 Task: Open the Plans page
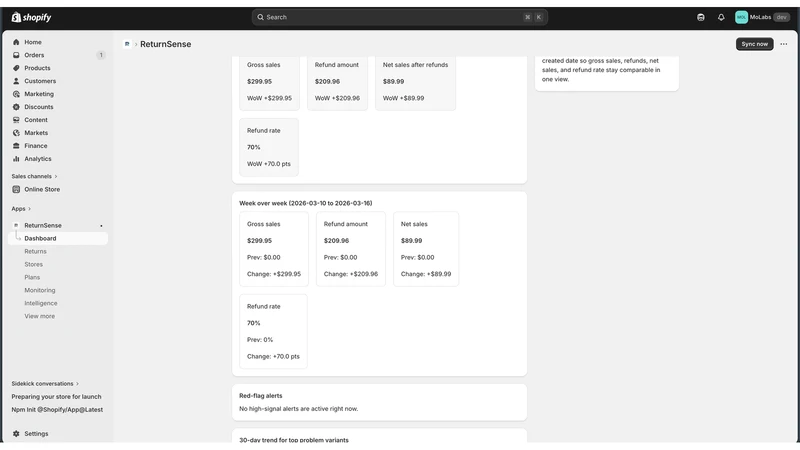[x=32, y=278]
